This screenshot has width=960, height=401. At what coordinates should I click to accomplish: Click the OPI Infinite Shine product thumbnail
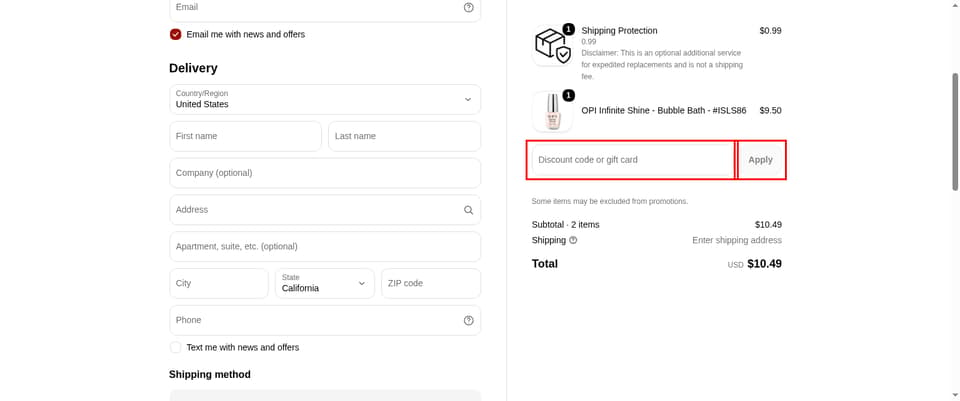[552, 111]
